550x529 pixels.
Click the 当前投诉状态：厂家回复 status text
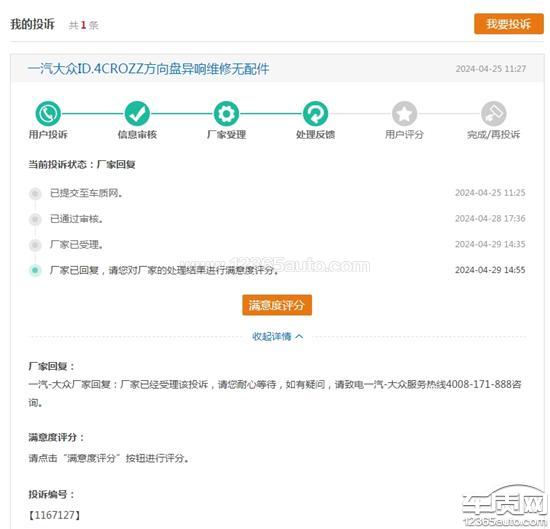pyautogui.click(x=82, y=164)
